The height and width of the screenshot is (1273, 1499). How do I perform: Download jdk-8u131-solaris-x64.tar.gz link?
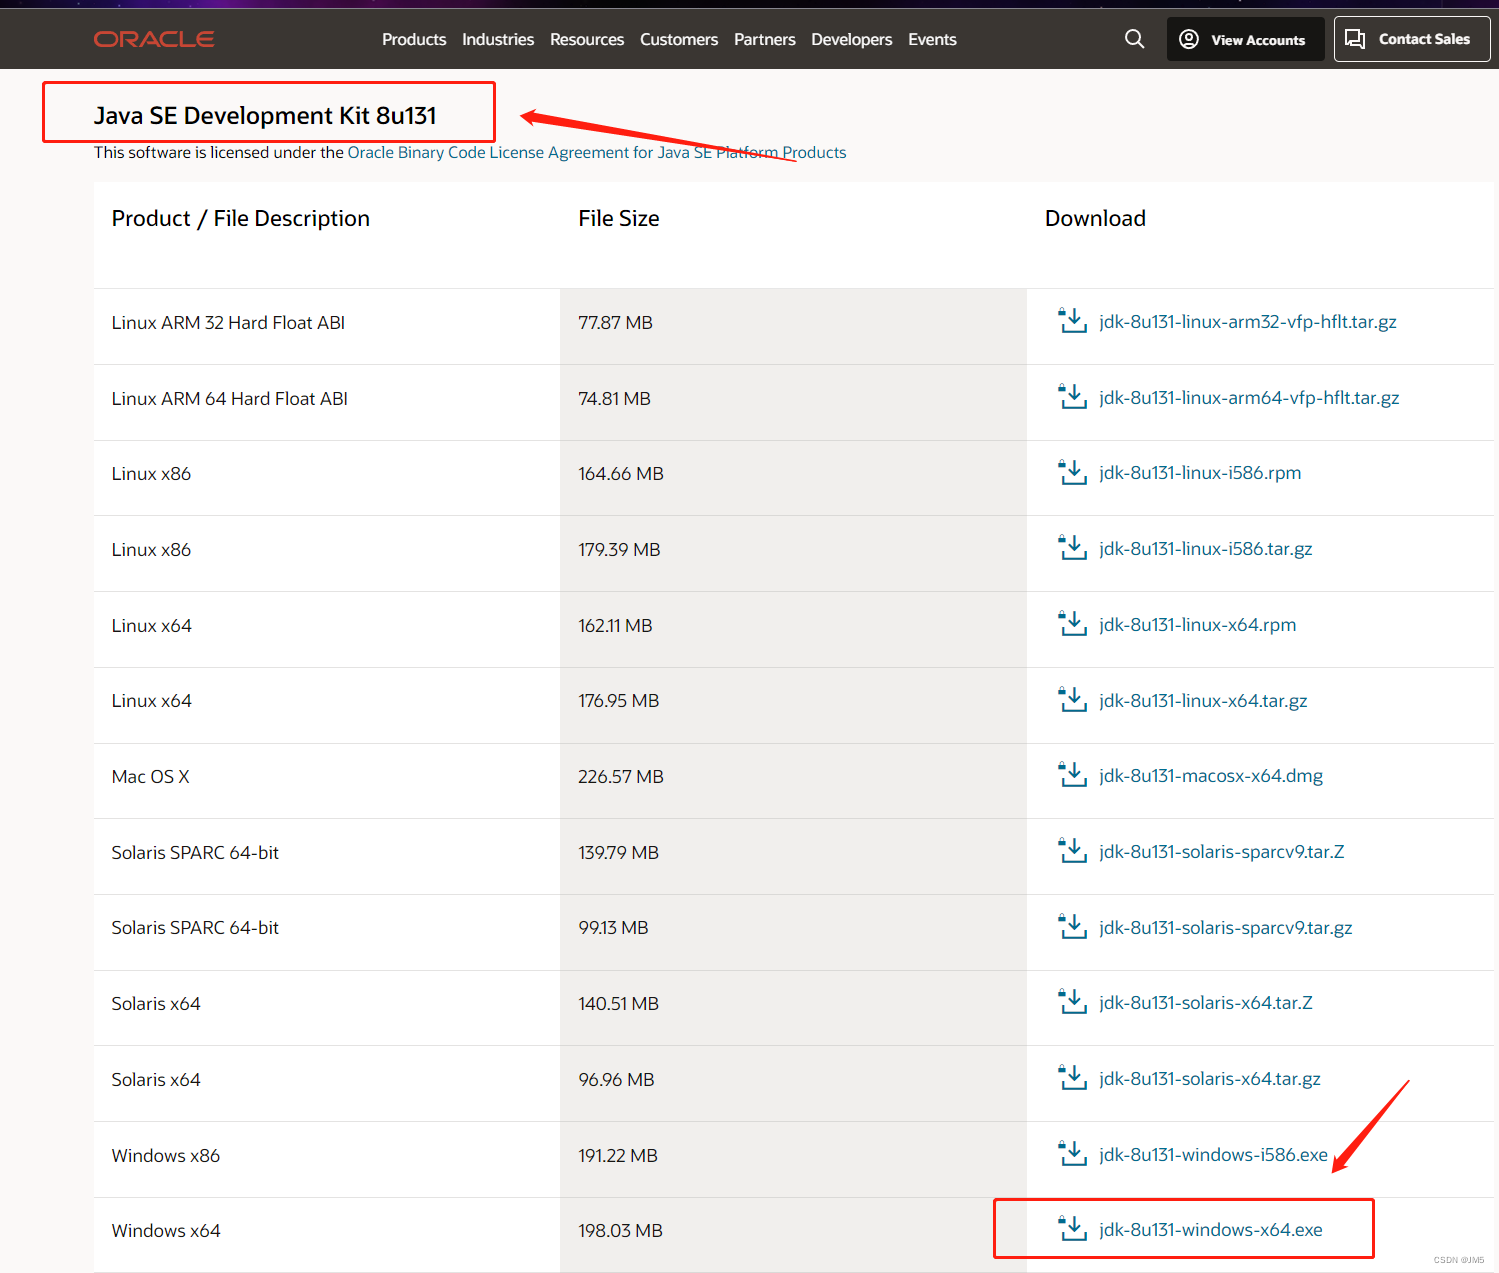click(x=1210, y=1079)
